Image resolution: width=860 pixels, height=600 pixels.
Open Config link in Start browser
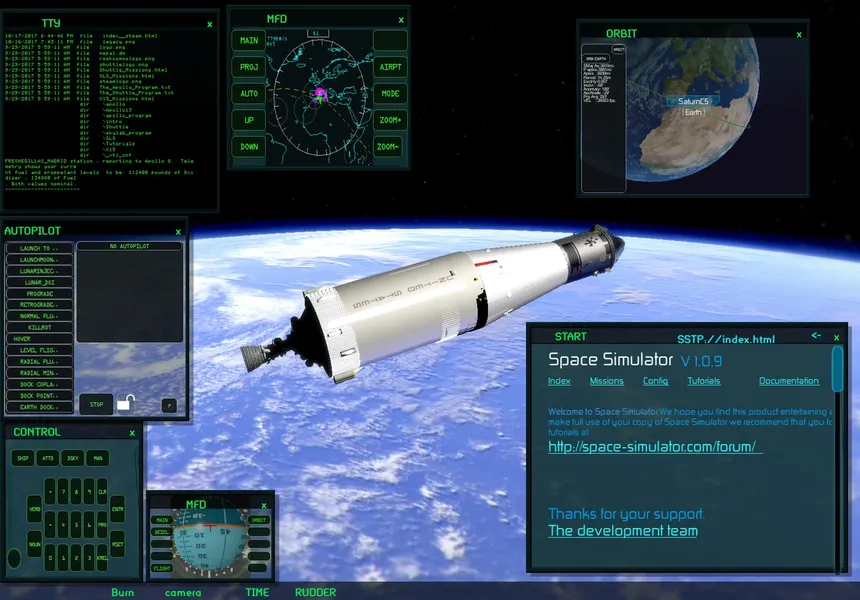click(655, 381)
